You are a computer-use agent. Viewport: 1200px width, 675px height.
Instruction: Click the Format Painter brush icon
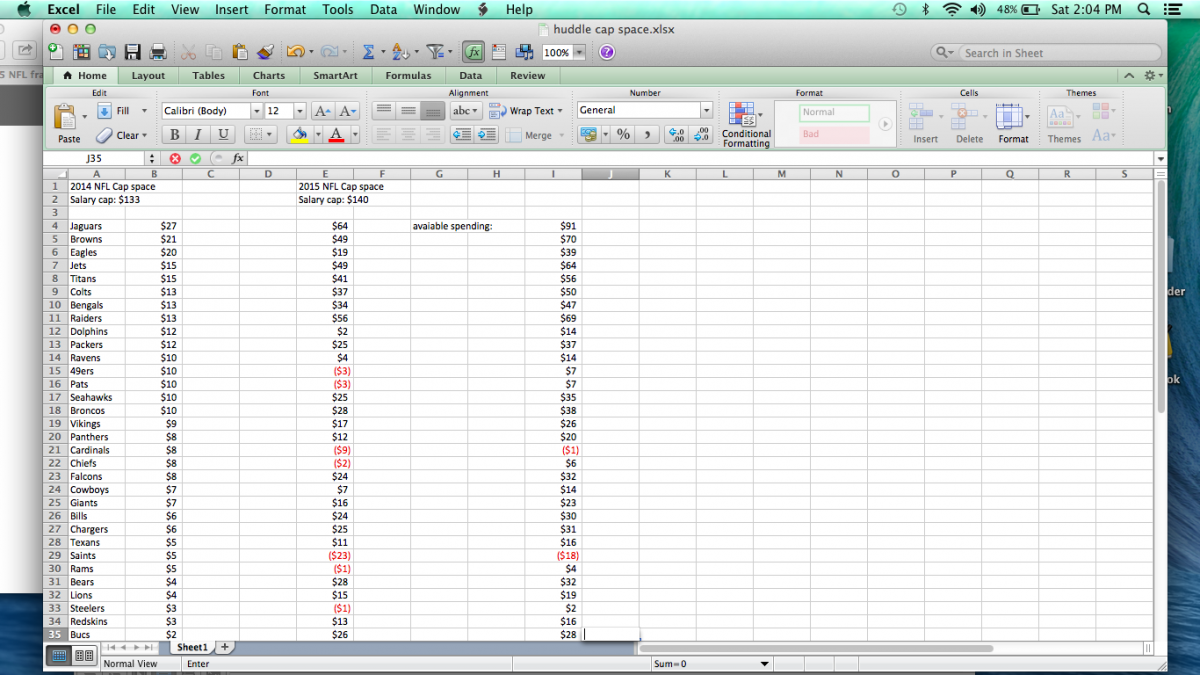coord(264,52)
